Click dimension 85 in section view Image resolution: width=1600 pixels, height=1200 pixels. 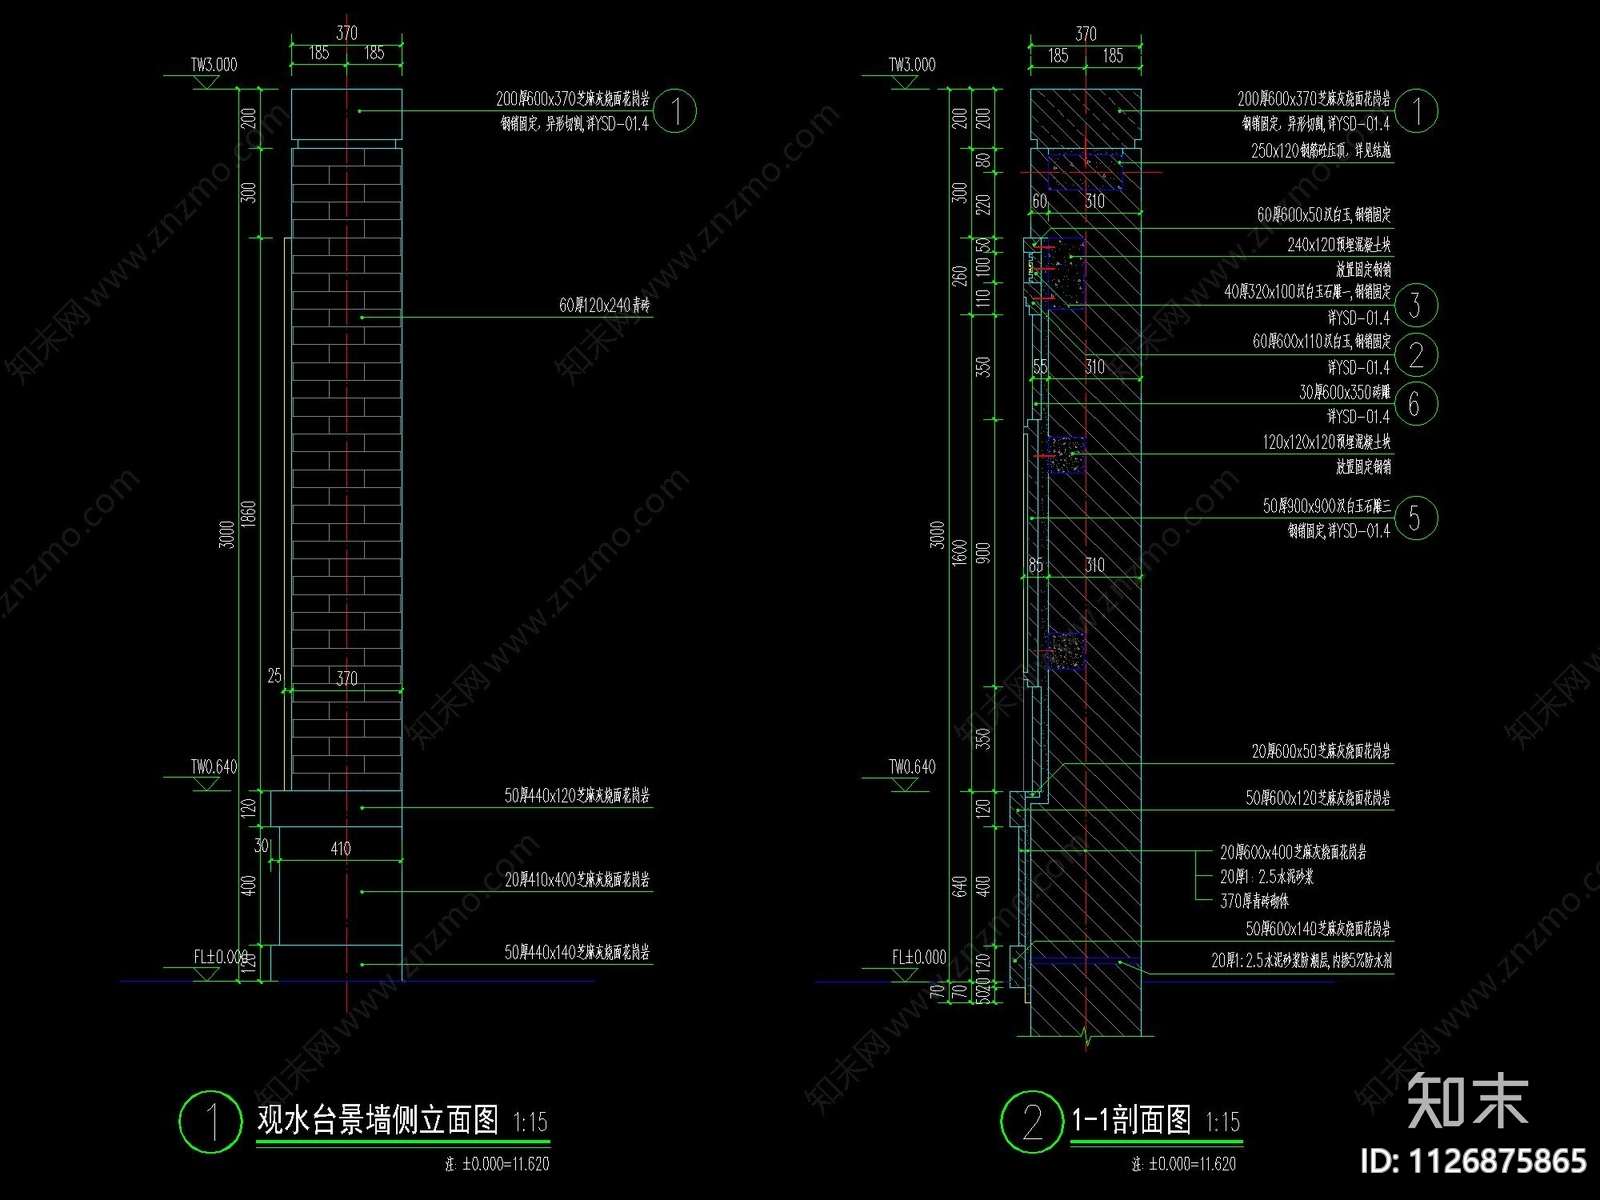click(1036, 565)
